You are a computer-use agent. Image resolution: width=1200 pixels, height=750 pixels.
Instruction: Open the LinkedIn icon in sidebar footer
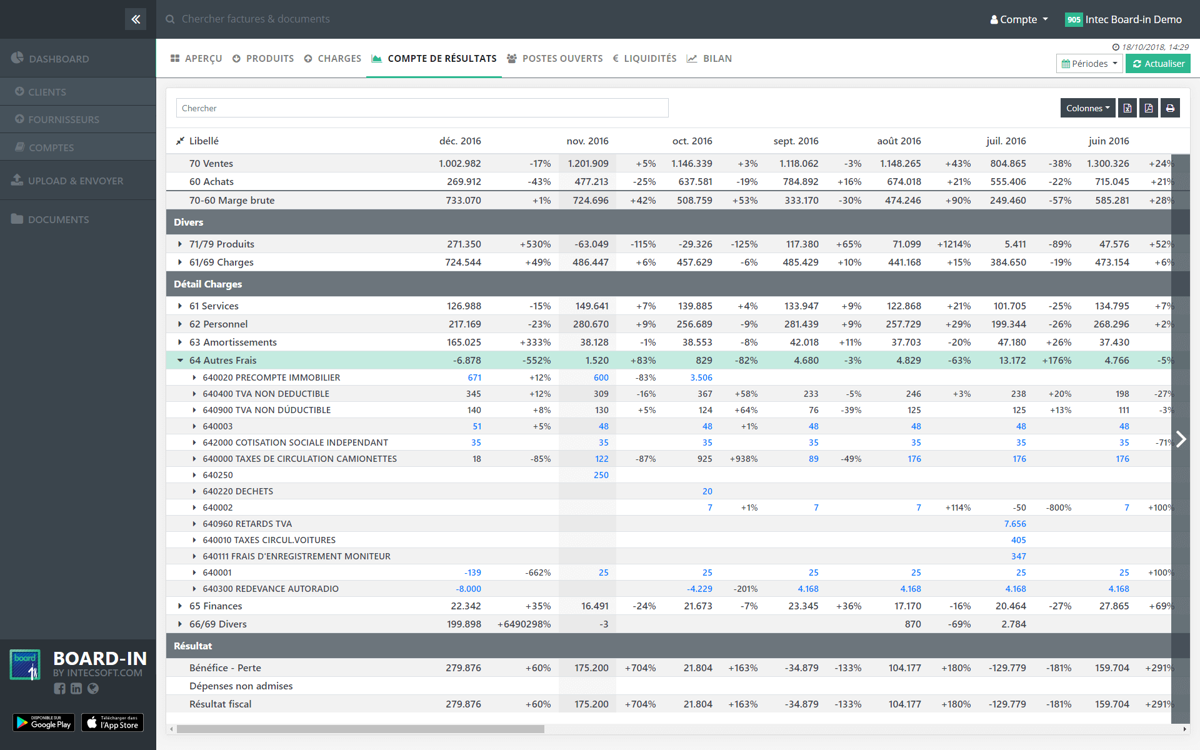coord(76,689)
